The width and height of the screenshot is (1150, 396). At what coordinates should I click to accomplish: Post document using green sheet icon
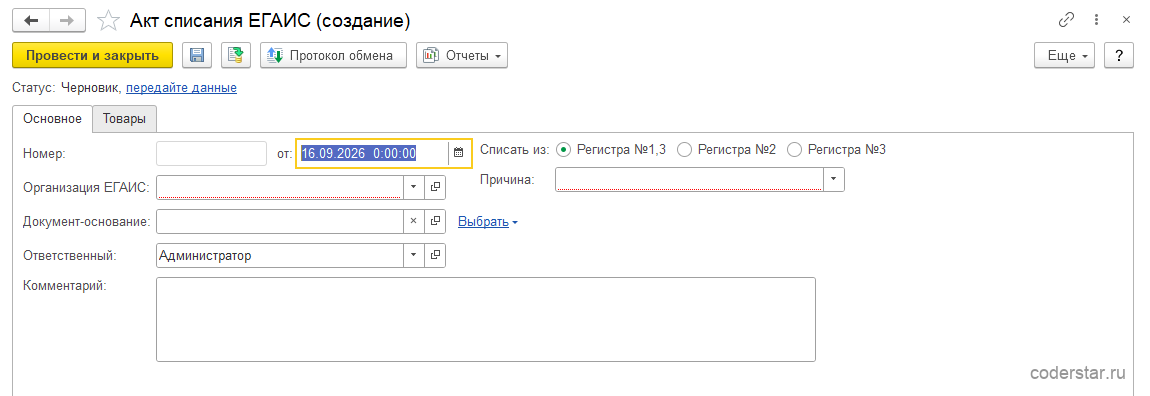[235, 55]
